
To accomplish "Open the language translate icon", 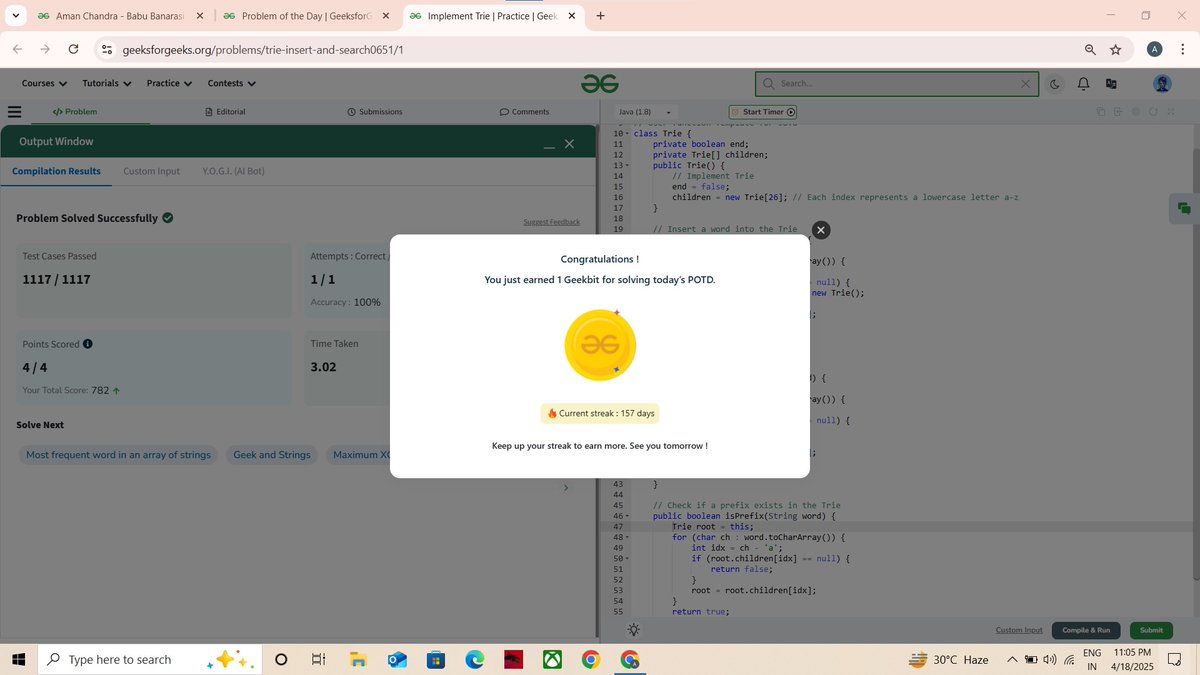I will (x=1111, y=84).
